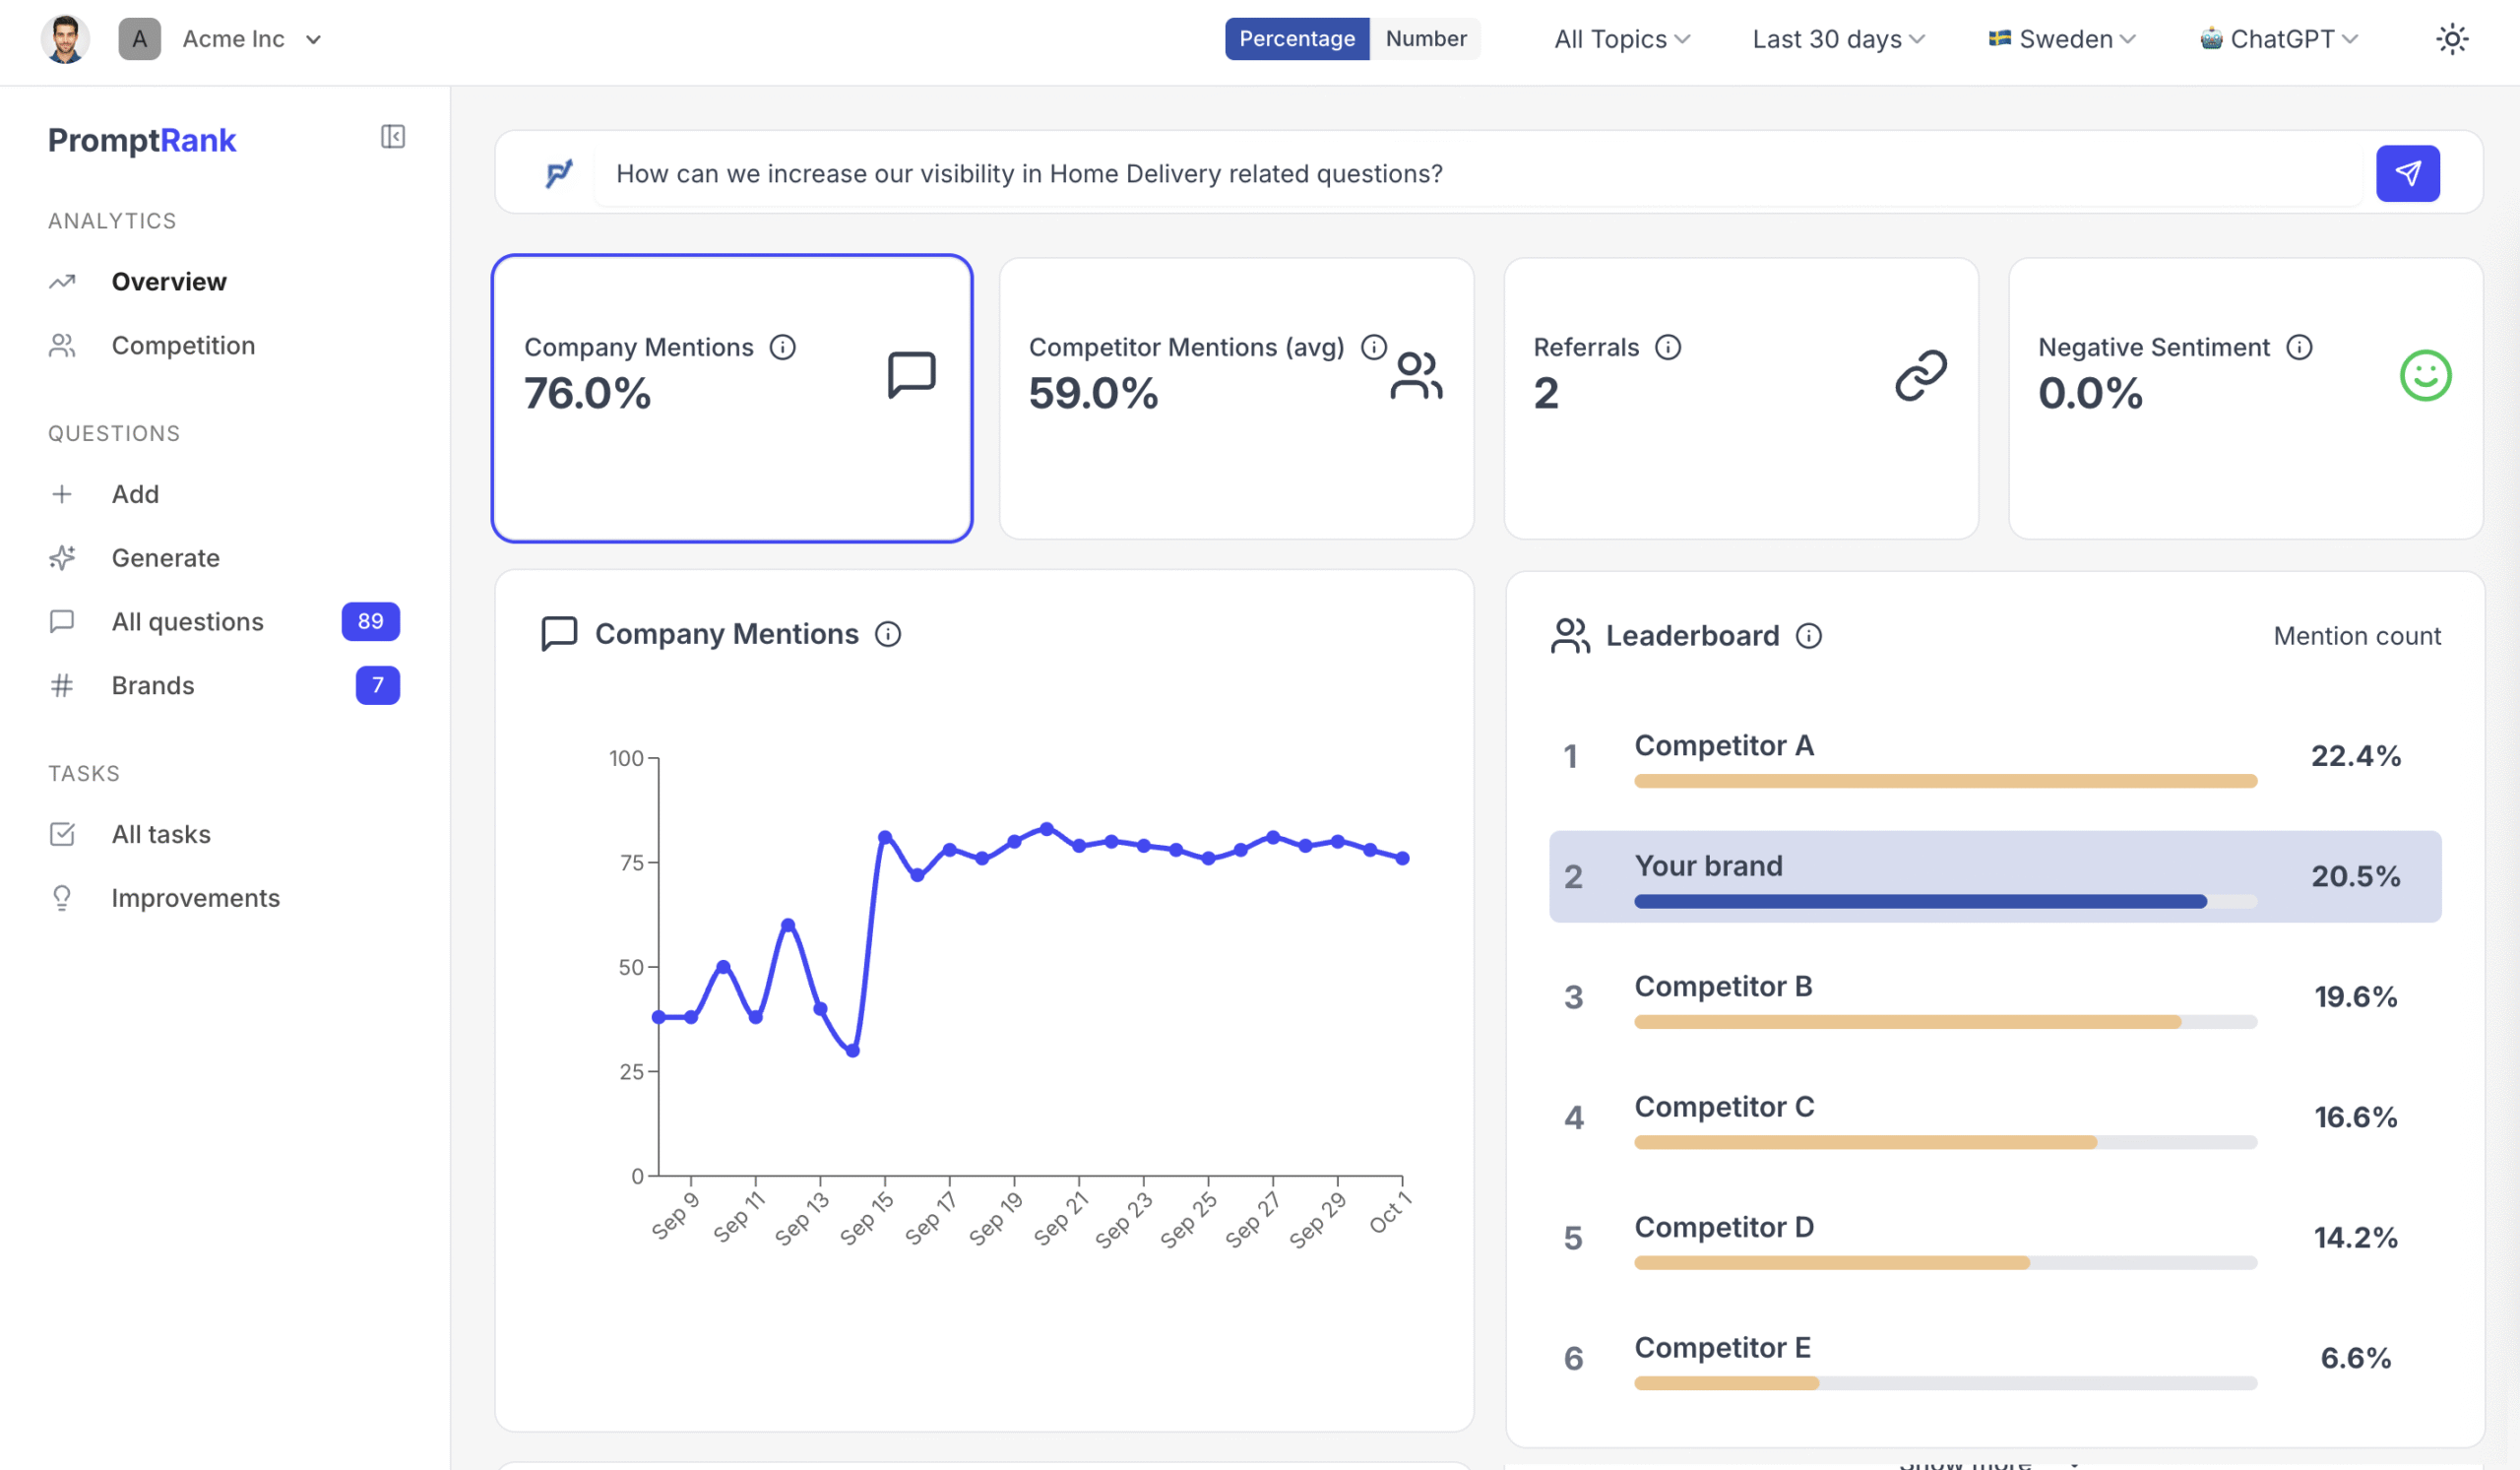The height and width of the screenshot is (1470, 2520).
Task: Go to All questions
Action: pyautogui.click(x=187, y=621)
